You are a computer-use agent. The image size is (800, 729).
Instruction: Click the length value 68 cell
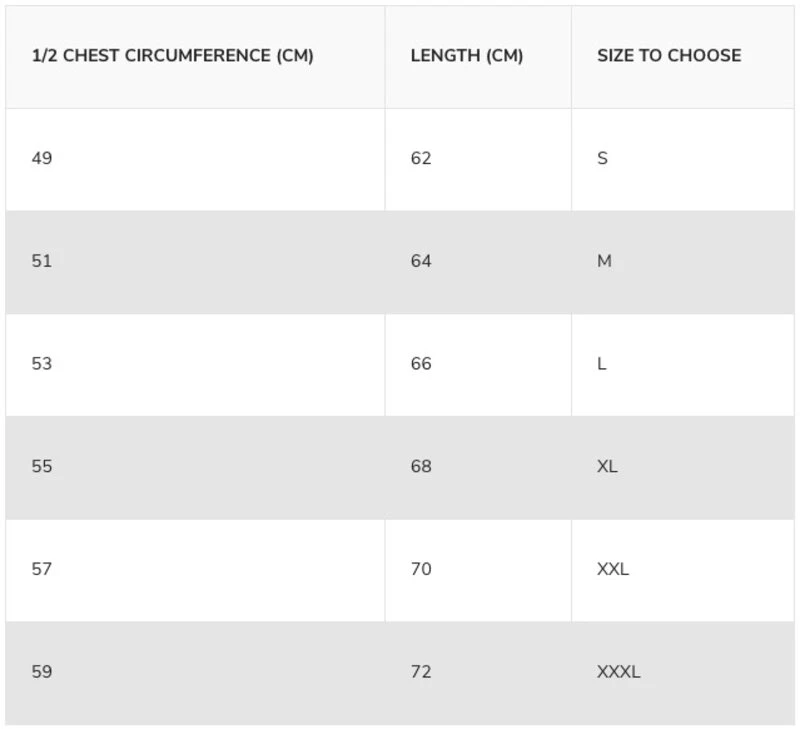(x=421, y=466)
